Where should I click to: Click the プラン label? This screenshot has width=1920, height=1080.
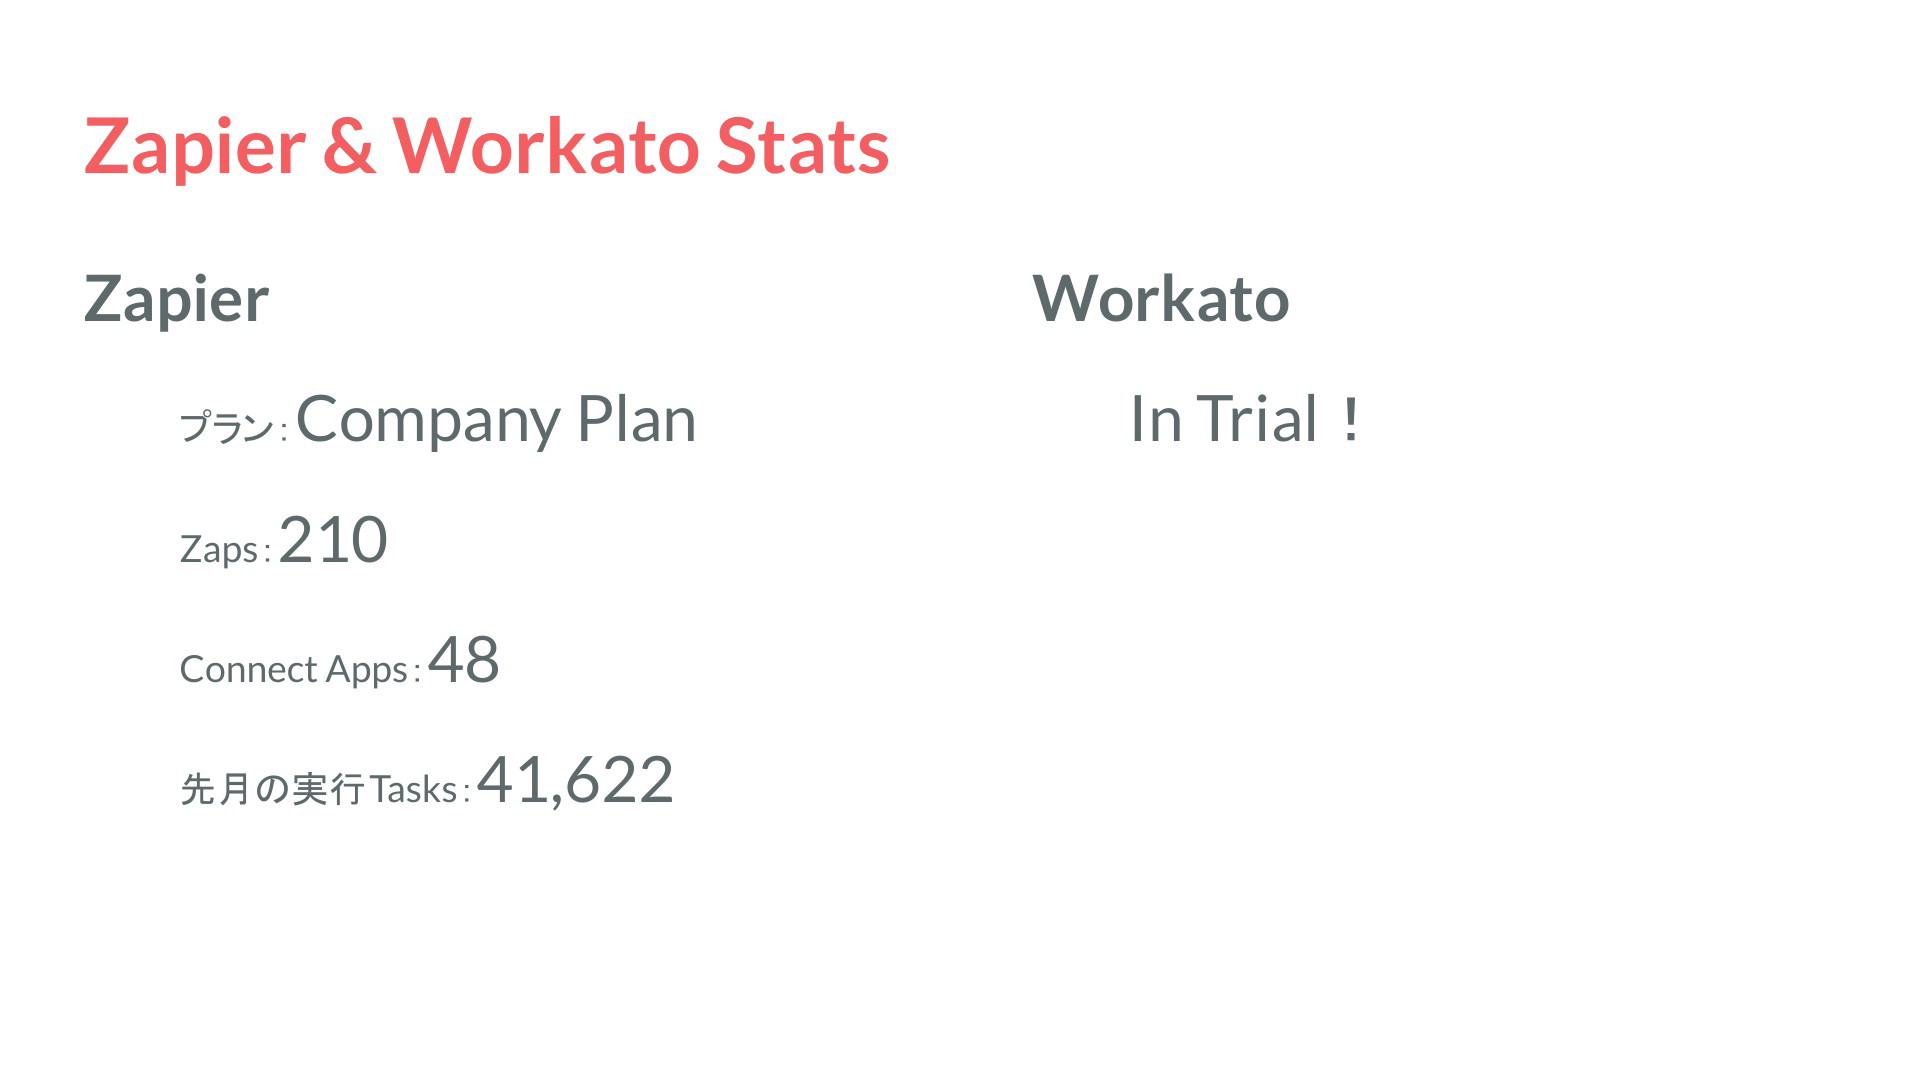coord(226,427)
